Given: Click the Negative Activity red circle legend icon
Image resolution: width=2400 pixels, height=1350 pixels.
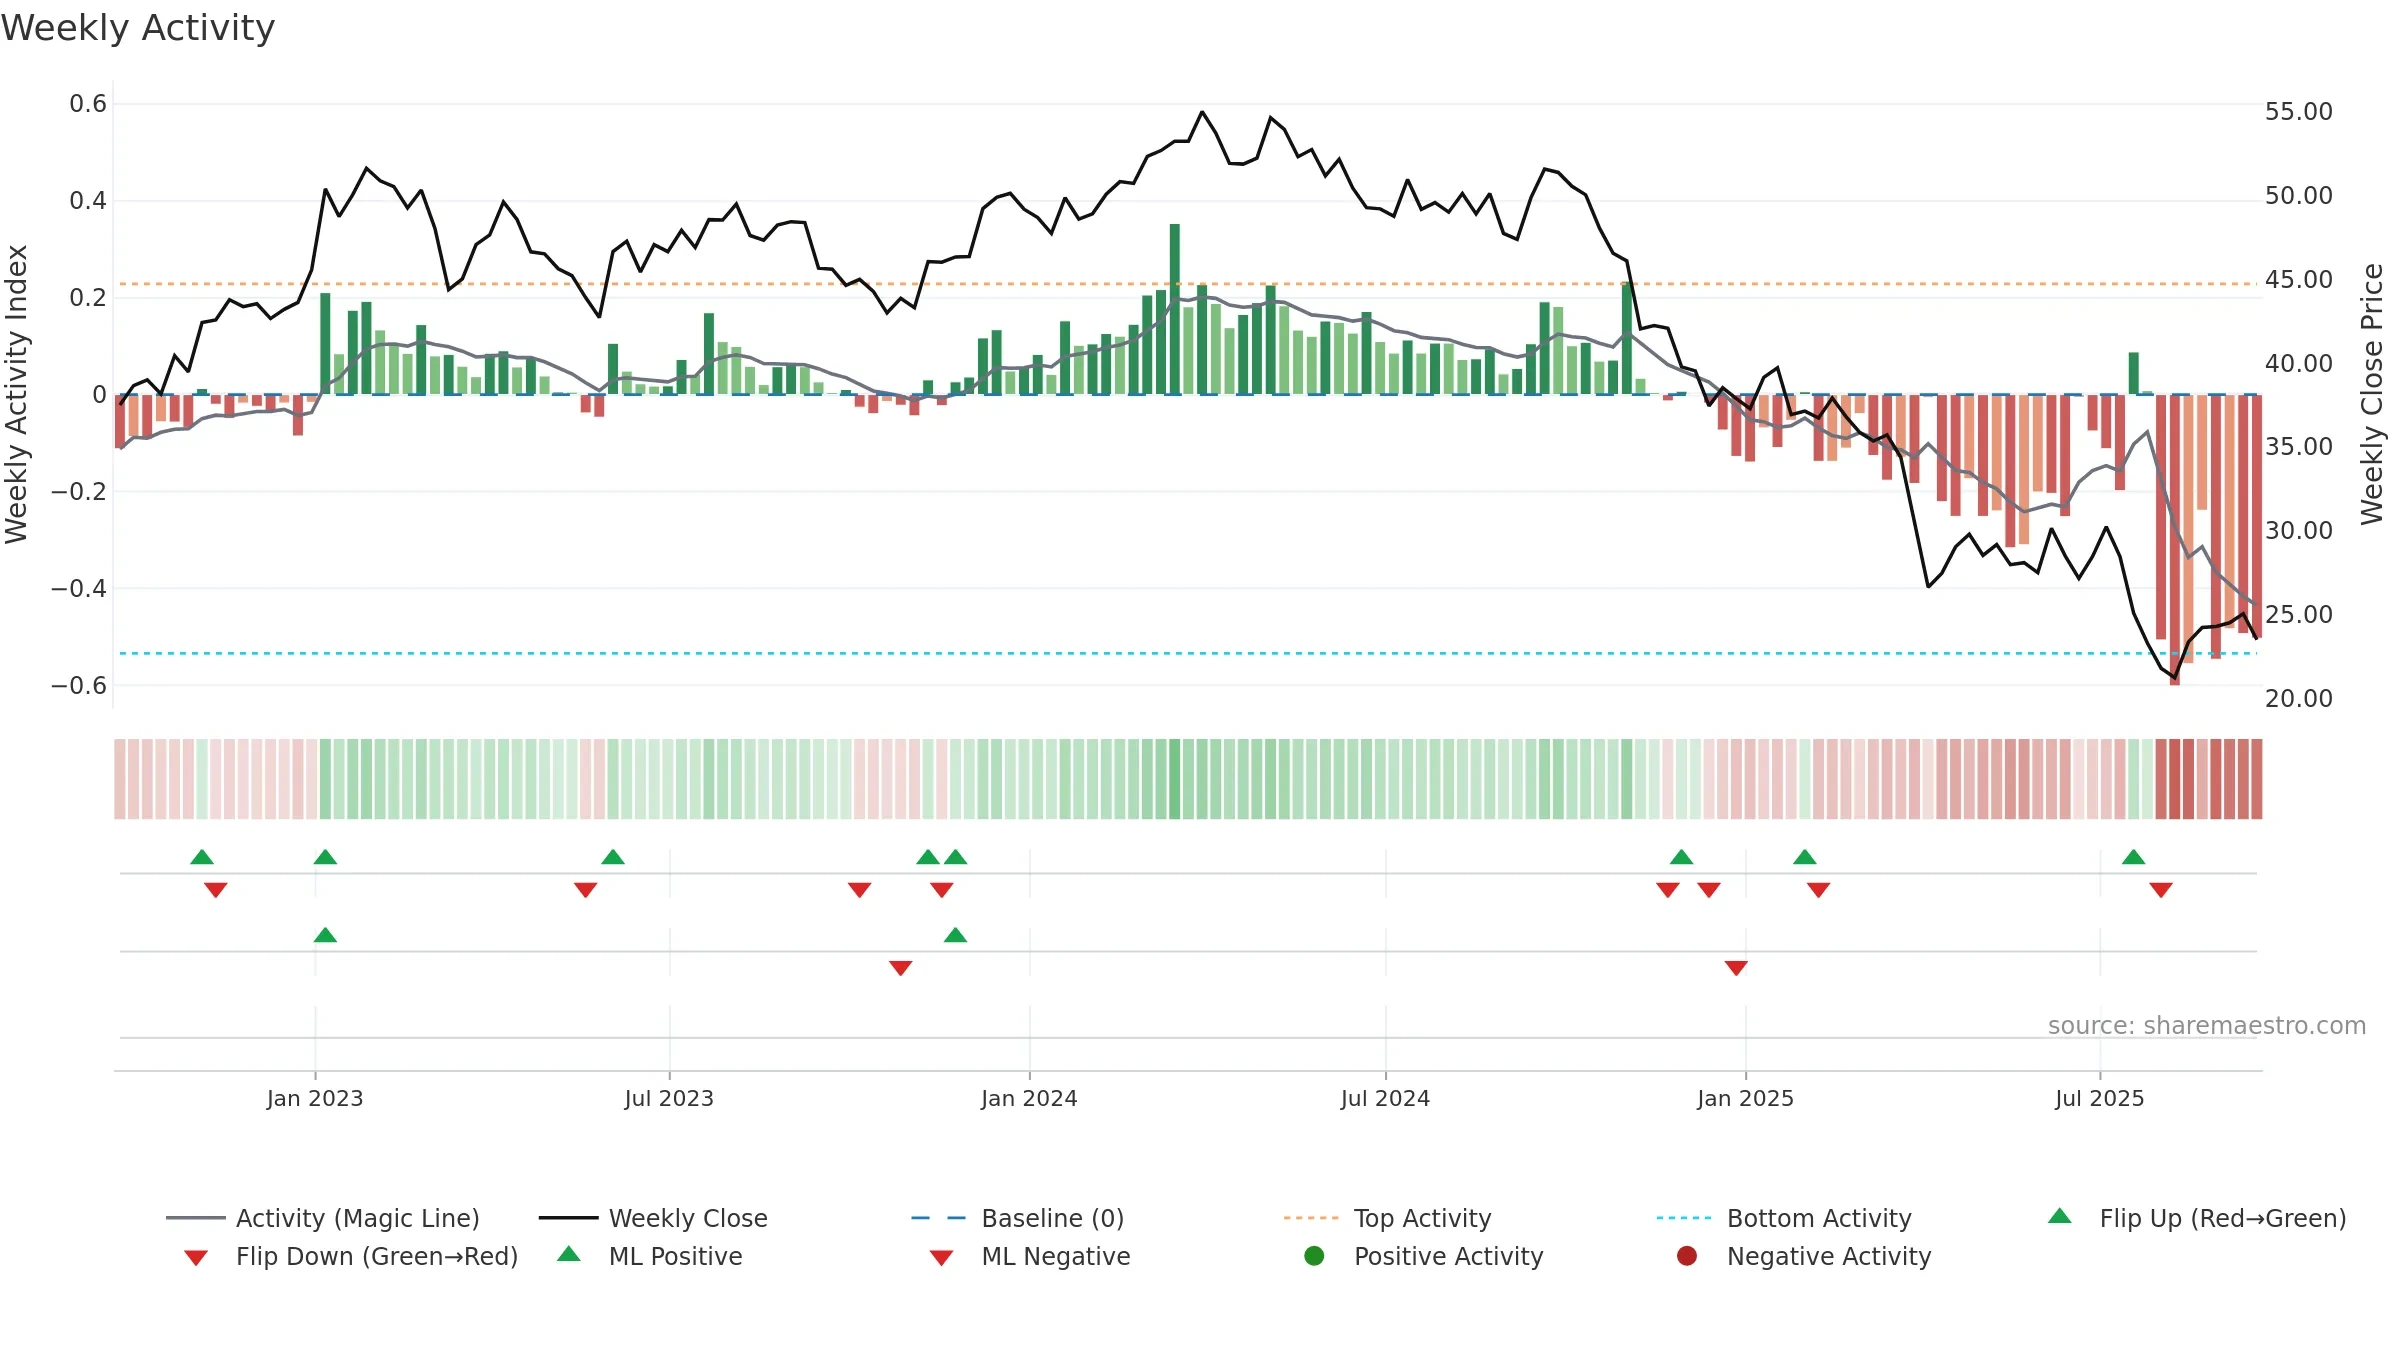Looking at the screenshot, I should coord(1687,1256).
